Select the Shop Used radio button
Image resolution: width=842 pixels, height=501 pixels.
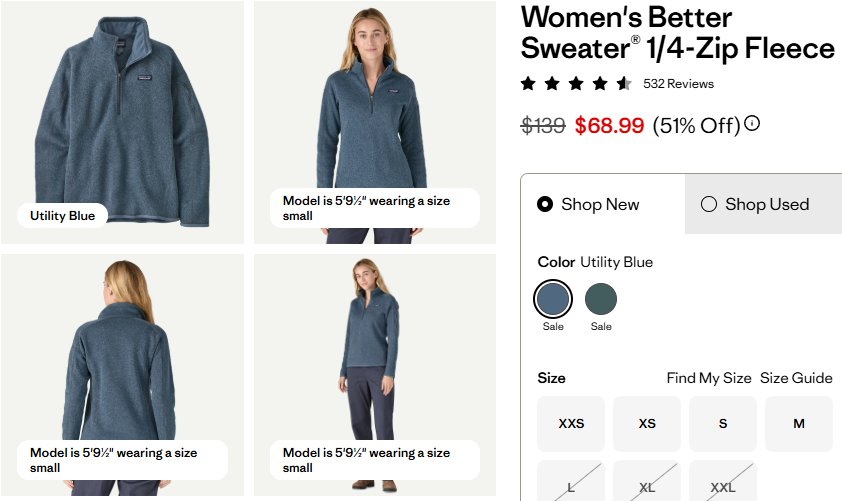(709, 204)
